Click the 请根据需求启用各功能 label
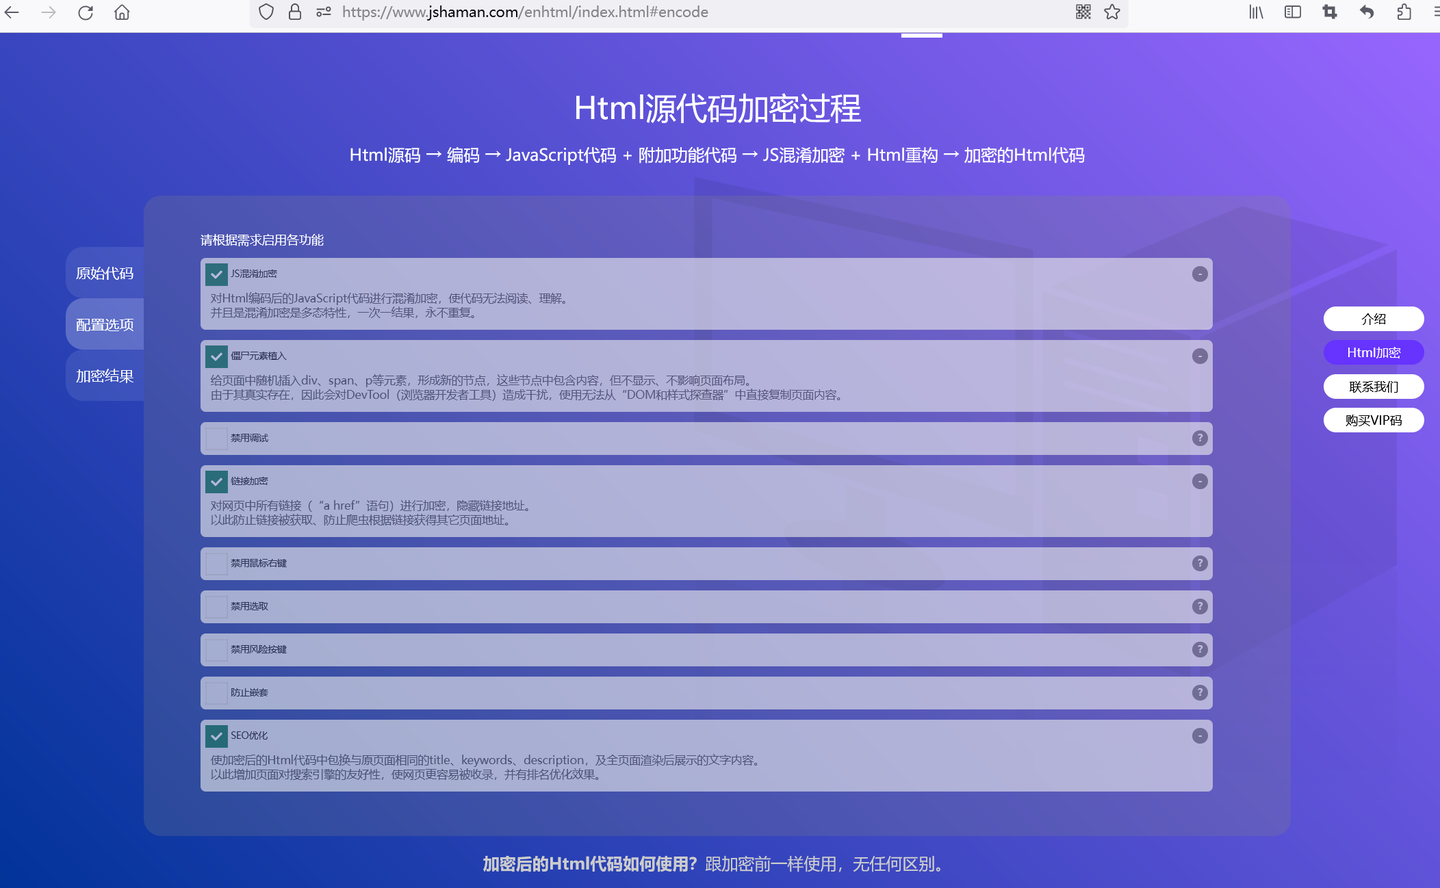Image resolution: width=1440 pixels, height=888 pixels. (x=262, y=240)
